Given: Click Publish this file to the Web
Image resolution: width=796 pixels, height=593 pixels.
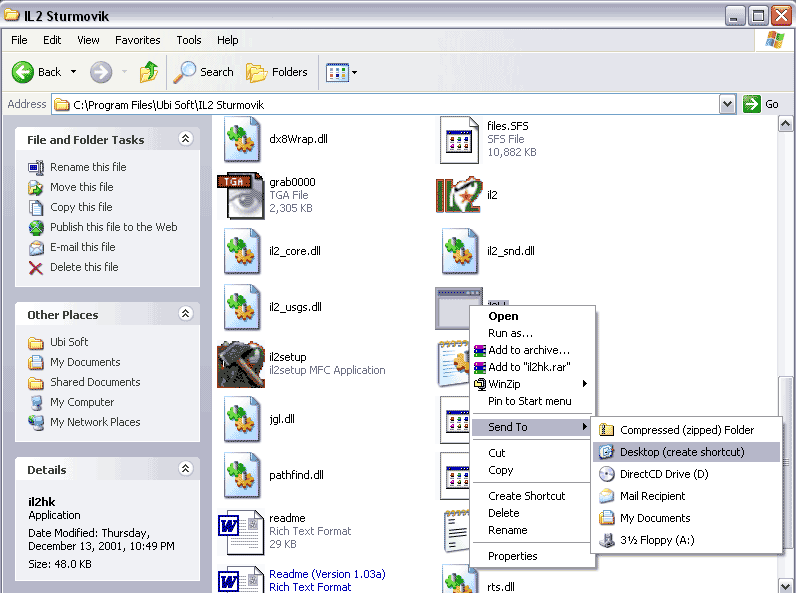Looking at the screenshot, I should click(x=114, y=227).
